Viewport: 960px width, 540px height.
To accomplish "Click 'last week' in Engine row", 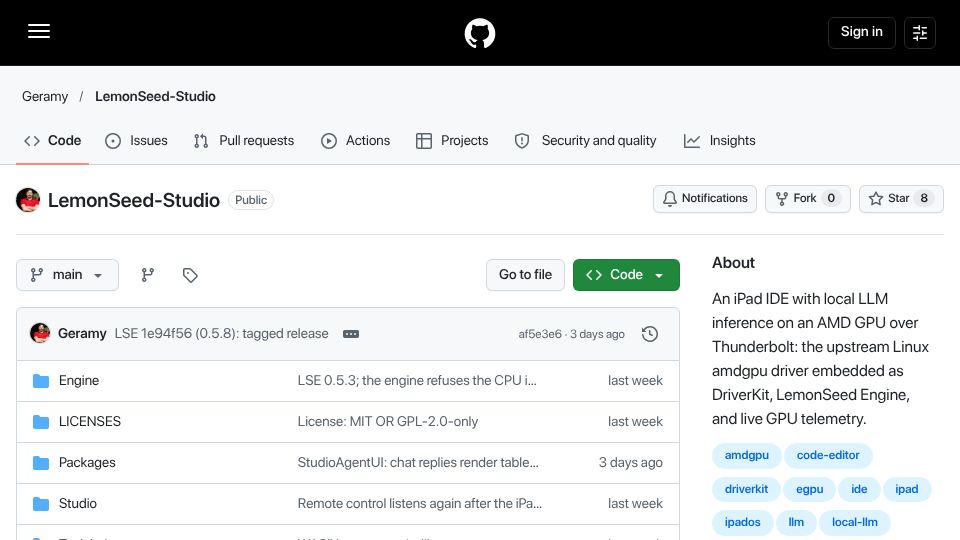I will [635, 381].
